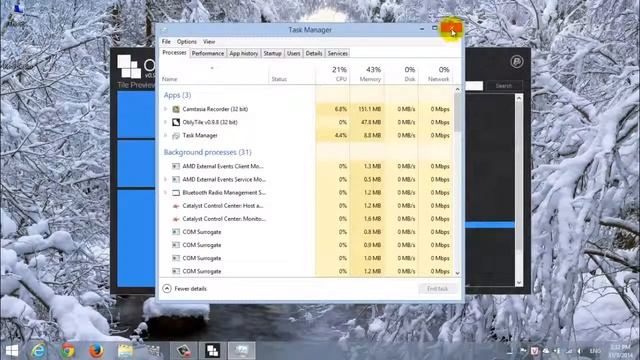
Task: Switch to the Services tab
Action: click(x=338, y=53)
